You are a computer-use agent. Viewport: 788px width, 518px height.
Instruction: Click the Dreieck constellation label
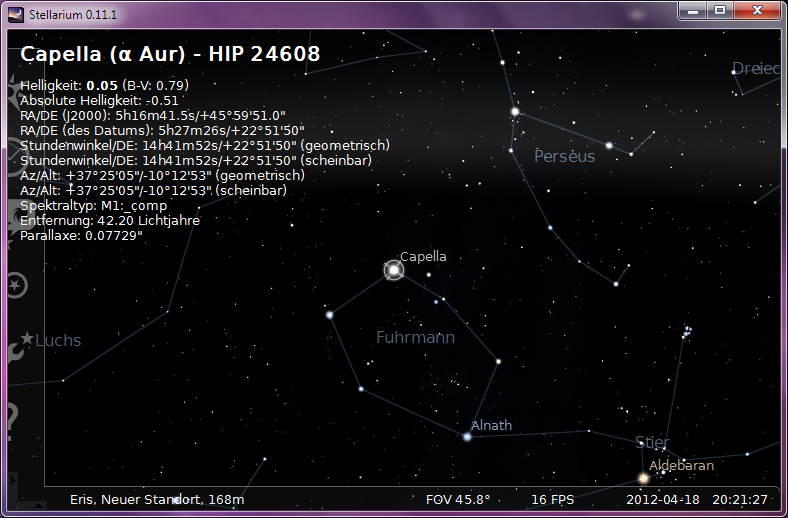755,69
